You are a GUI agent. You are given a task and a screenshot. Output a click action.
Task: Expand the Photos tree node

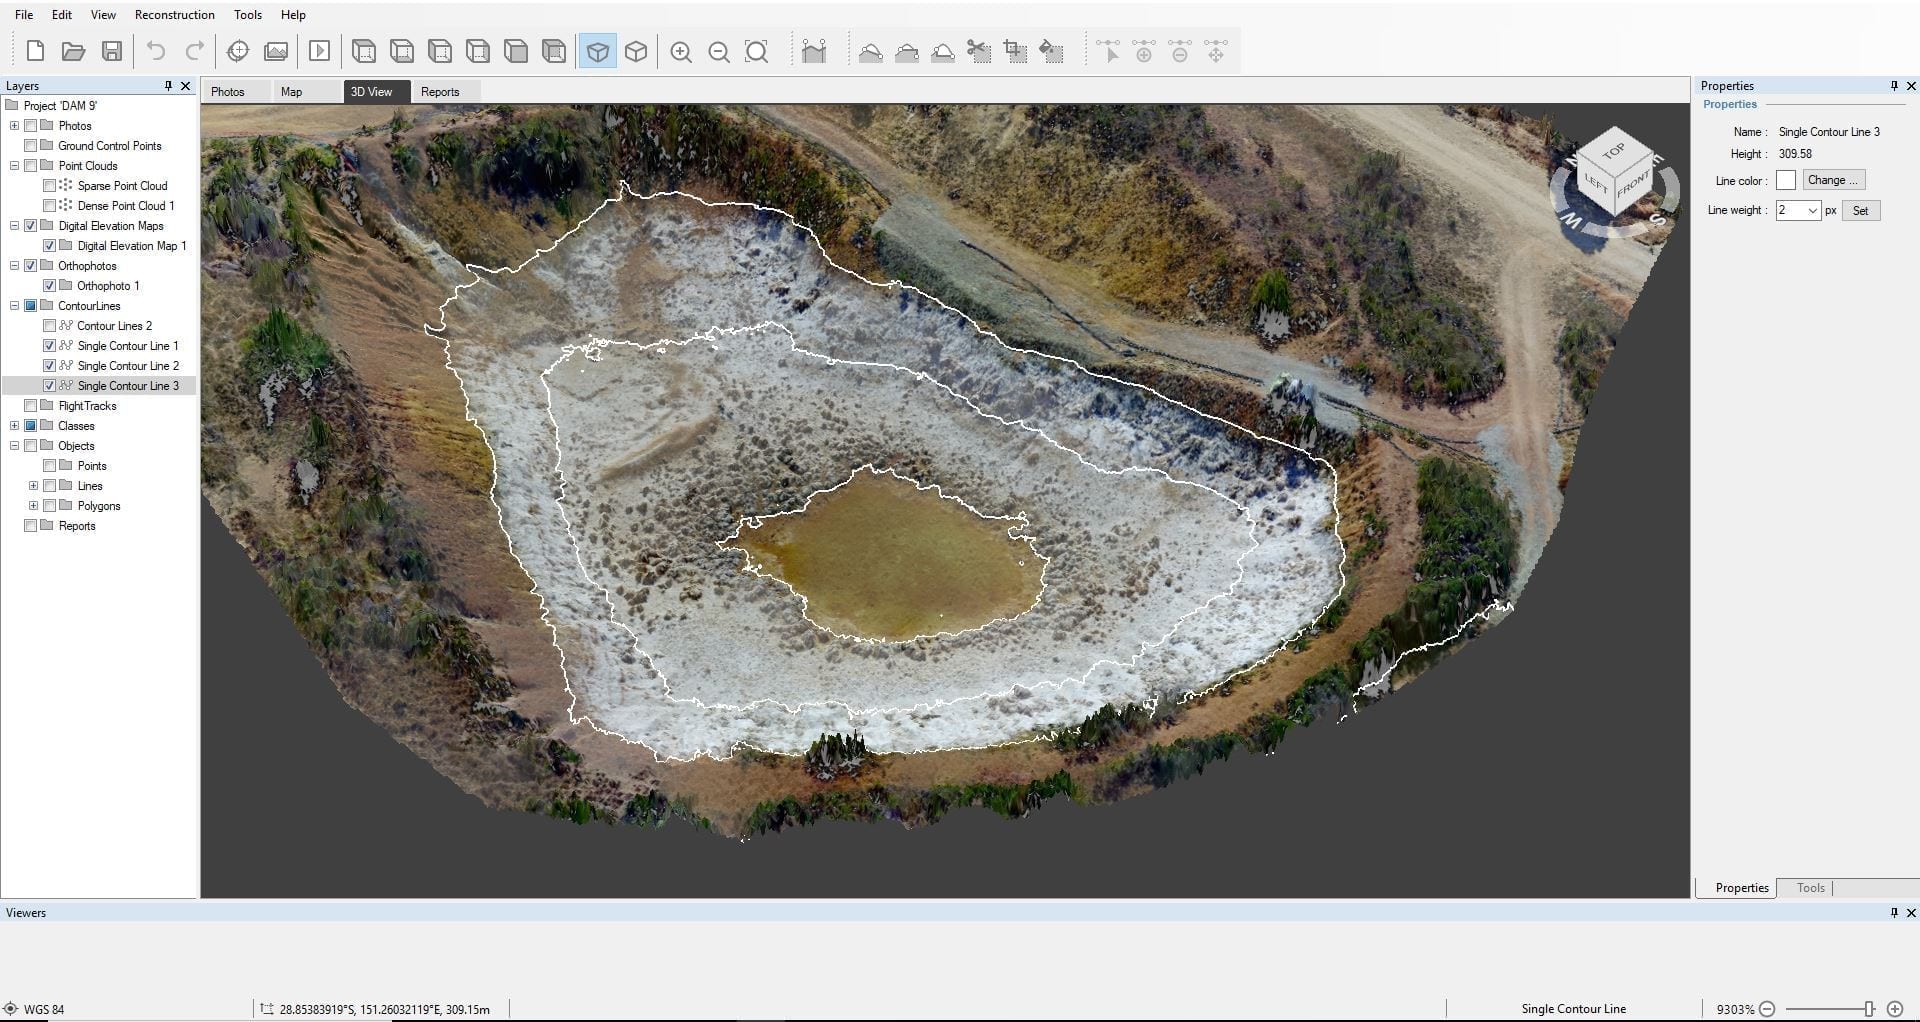(14, 126)
